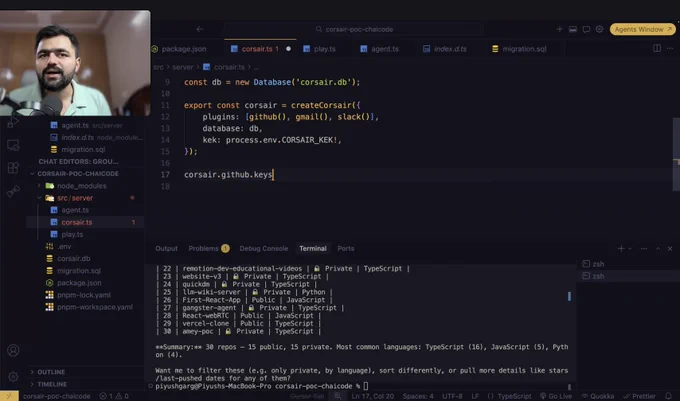The width and height of the screenshot is (680, 401).
Task: Select the second zsh terminal instance
Action: click(x=628, y=276)
